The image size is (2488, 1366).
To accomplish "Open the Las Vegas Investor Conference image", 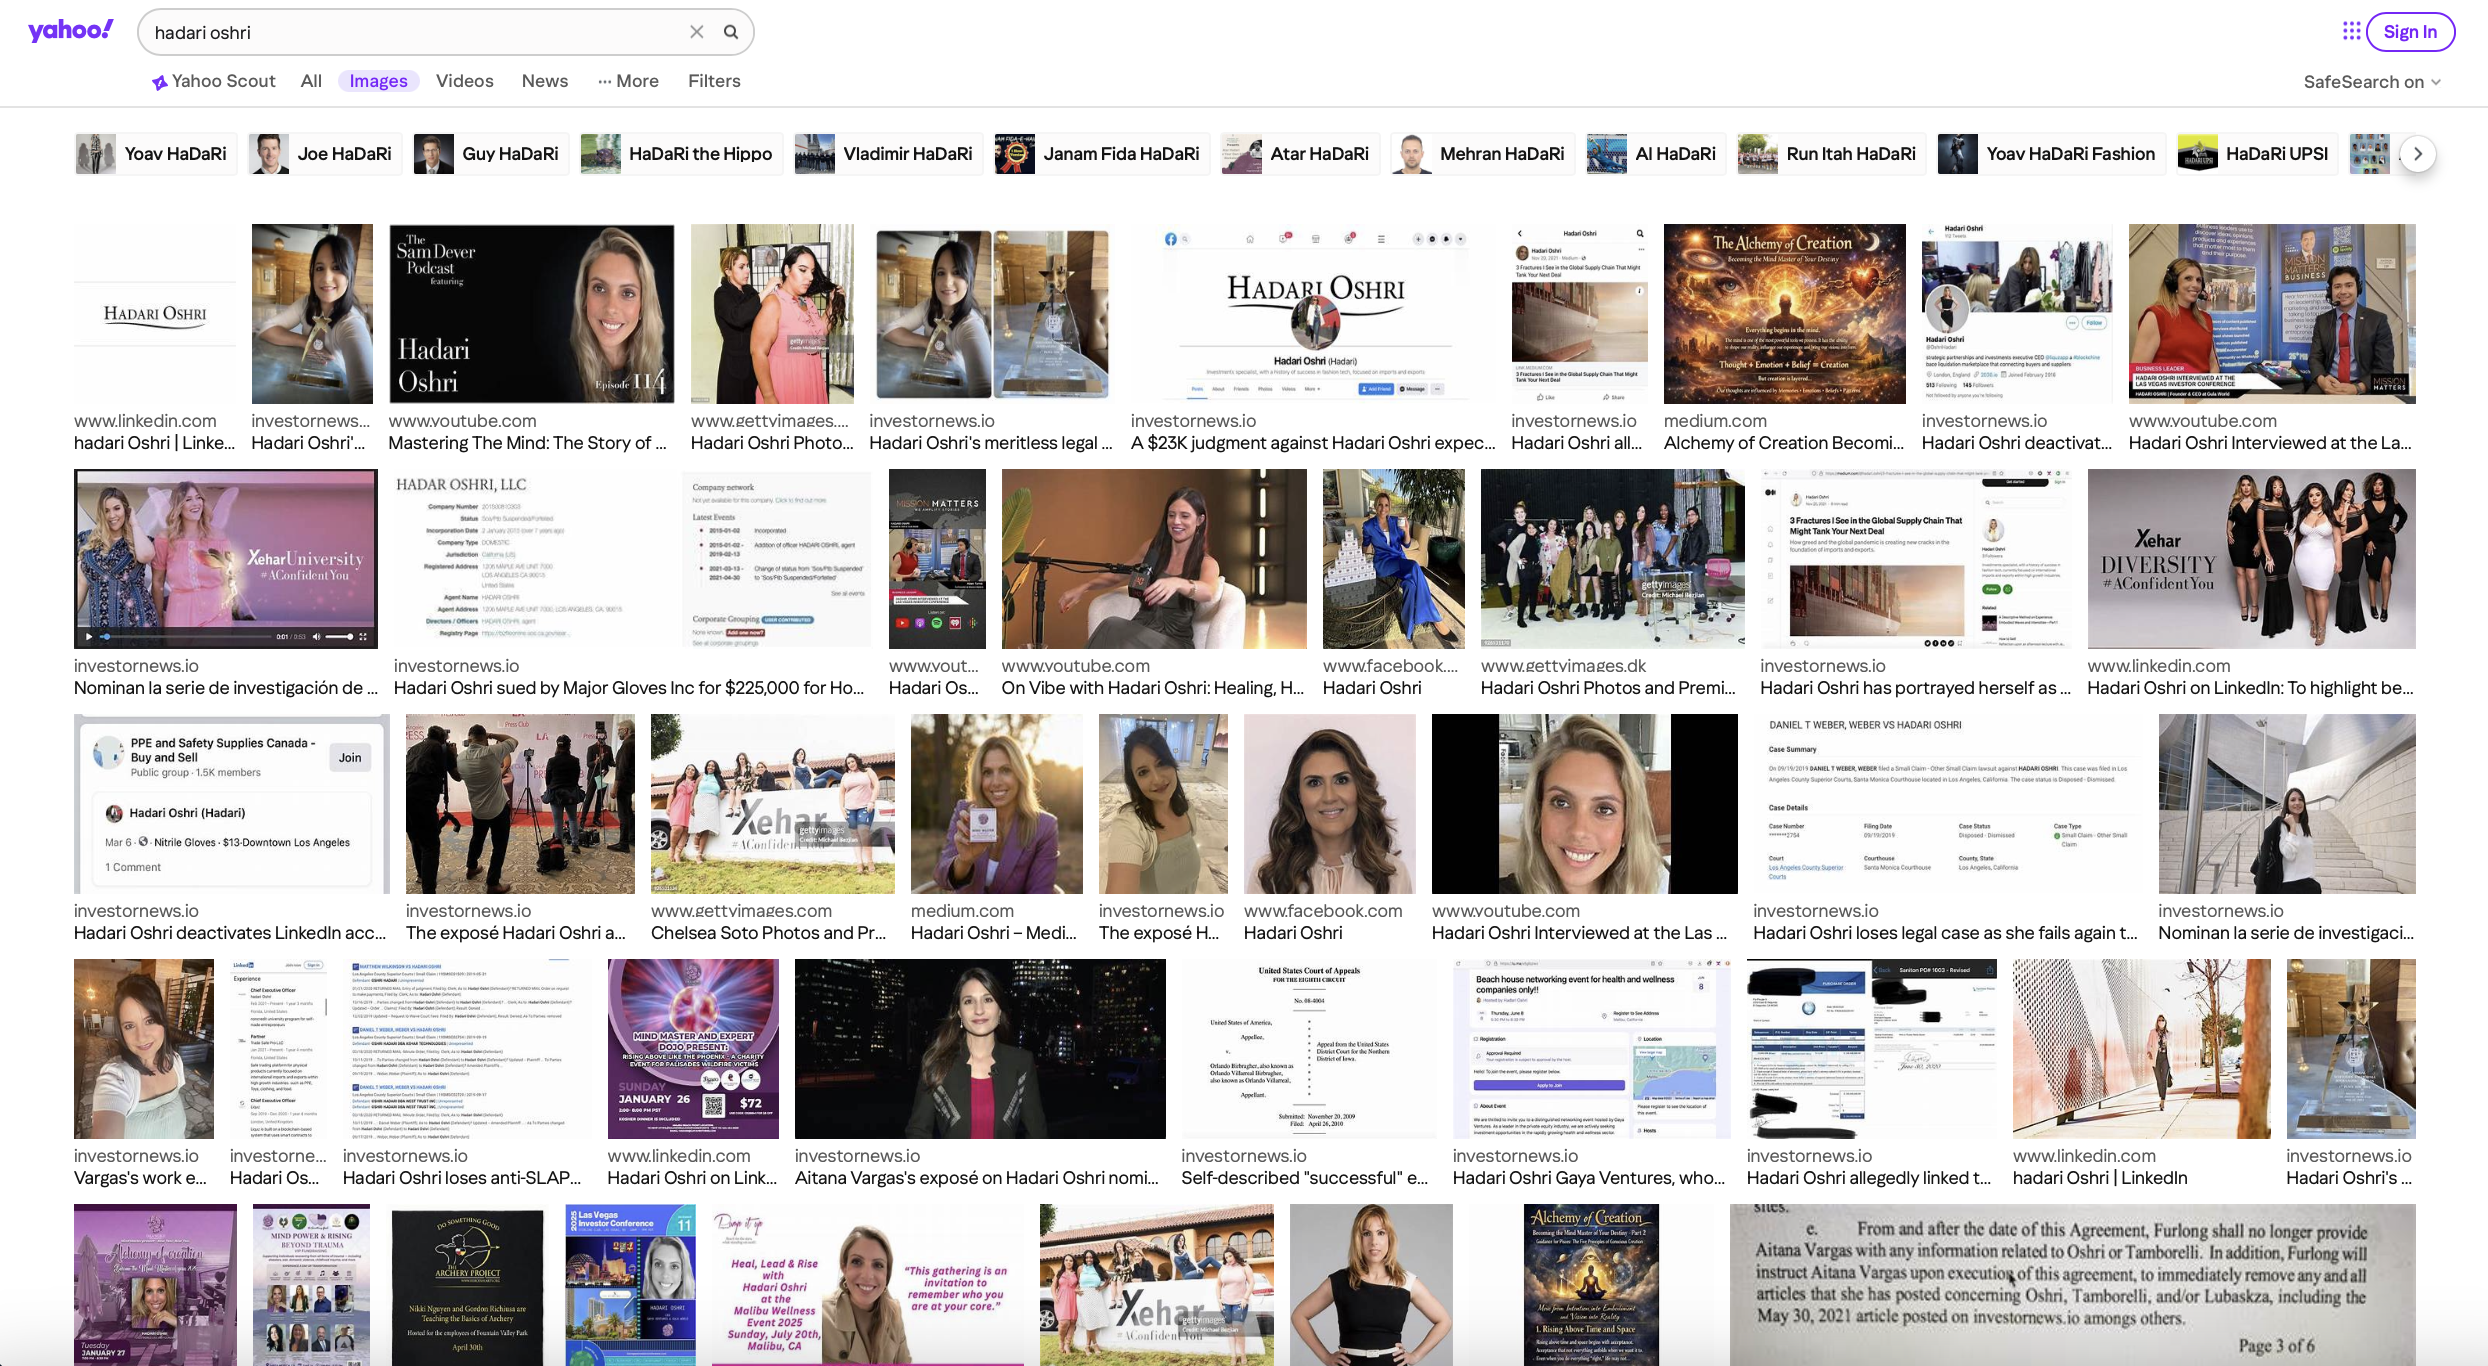I will point(630,1285).
